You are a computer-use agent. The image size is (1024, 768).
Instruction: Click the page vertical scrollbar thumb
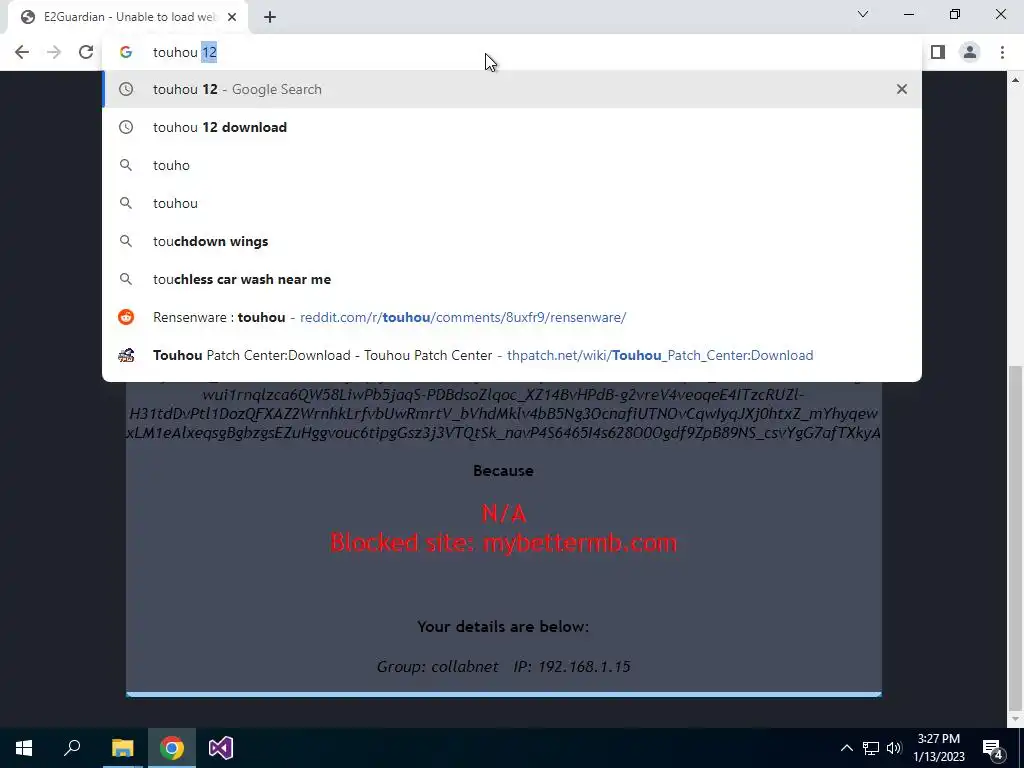coord(1016,536)
